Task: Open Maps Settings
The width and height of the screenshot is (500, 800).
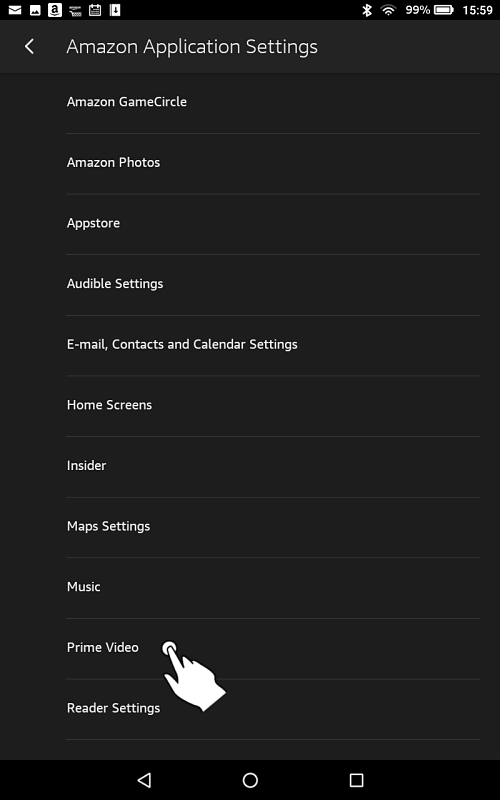Action: pyautogui.click(x=273, y=528)
